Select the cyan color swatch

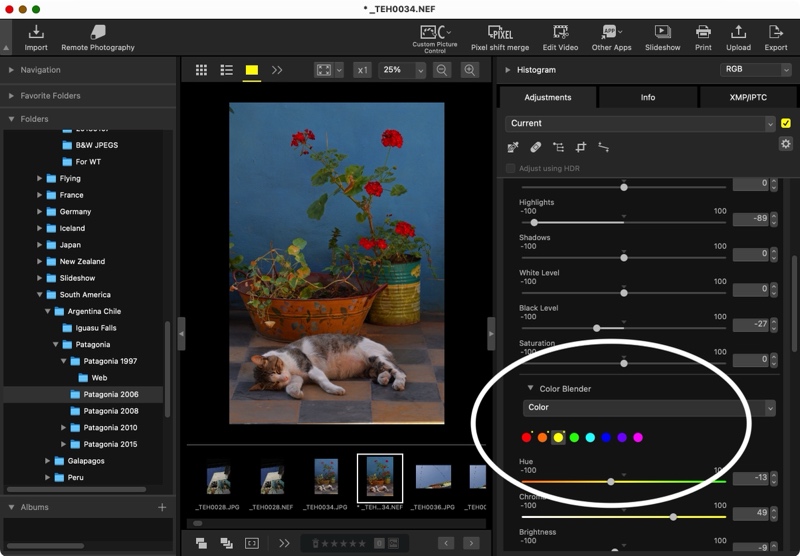(x=590, y=437)
